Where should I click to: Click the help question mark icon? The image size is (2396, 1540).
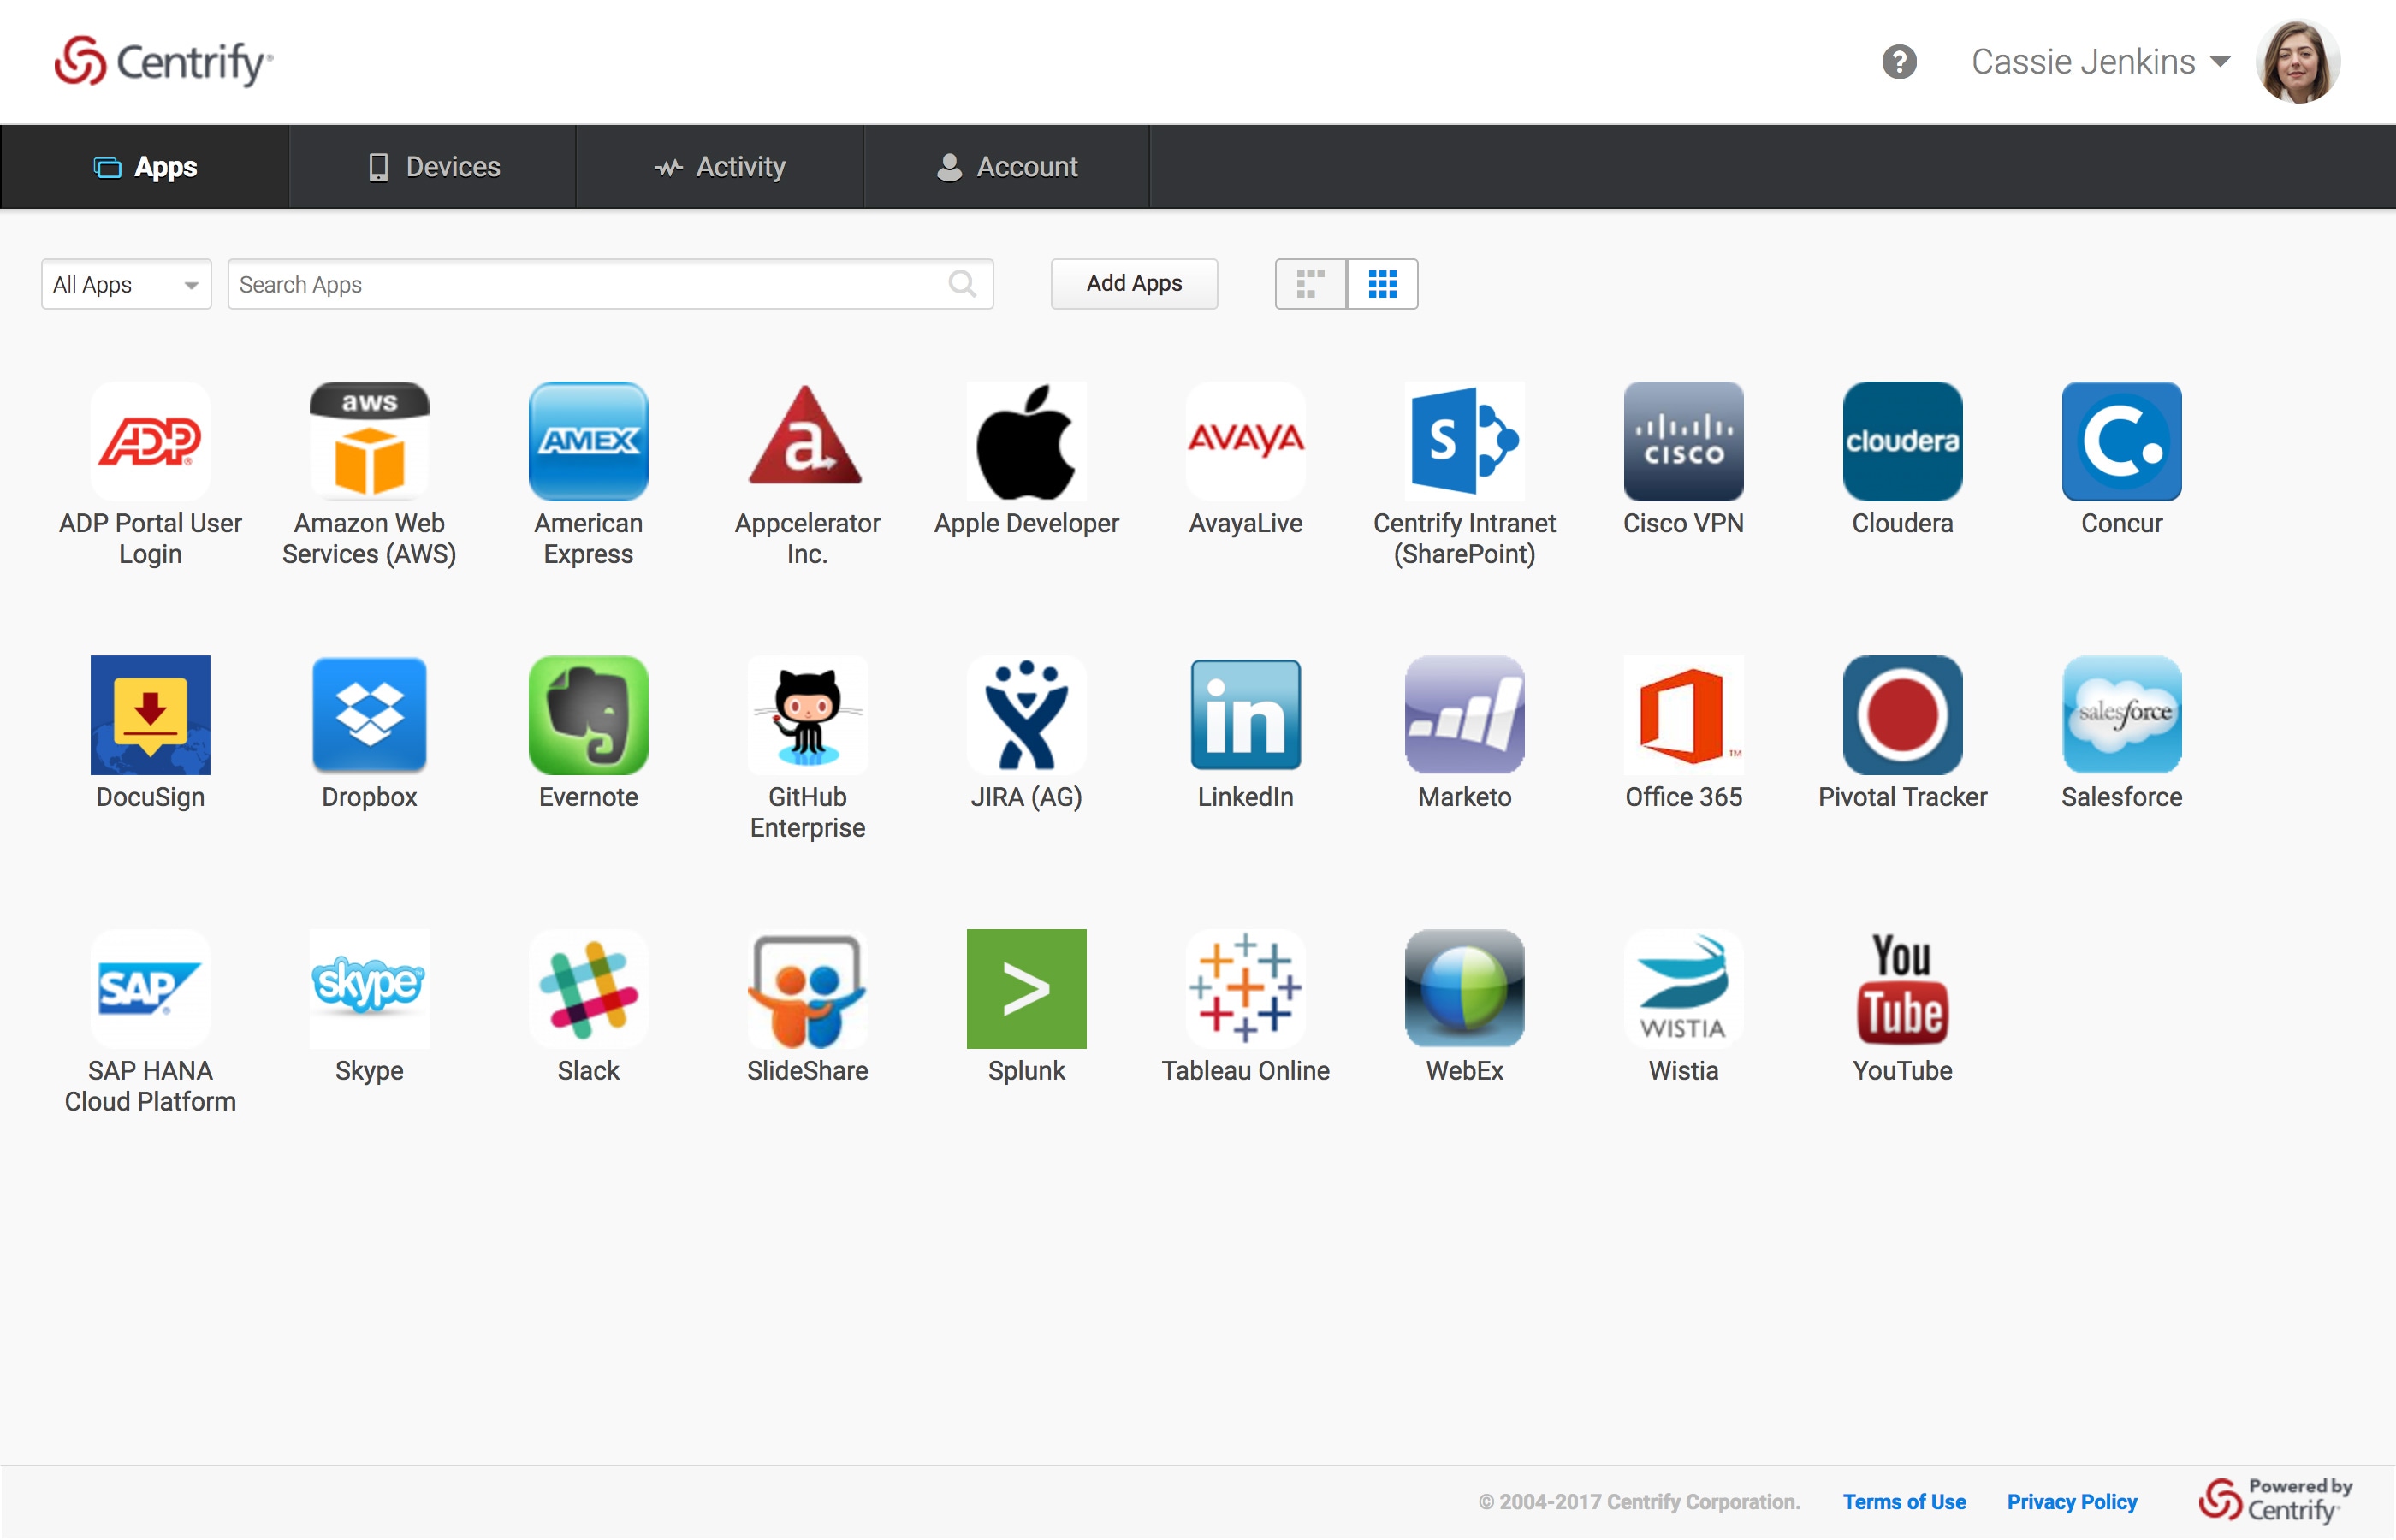coord(1898,62)
